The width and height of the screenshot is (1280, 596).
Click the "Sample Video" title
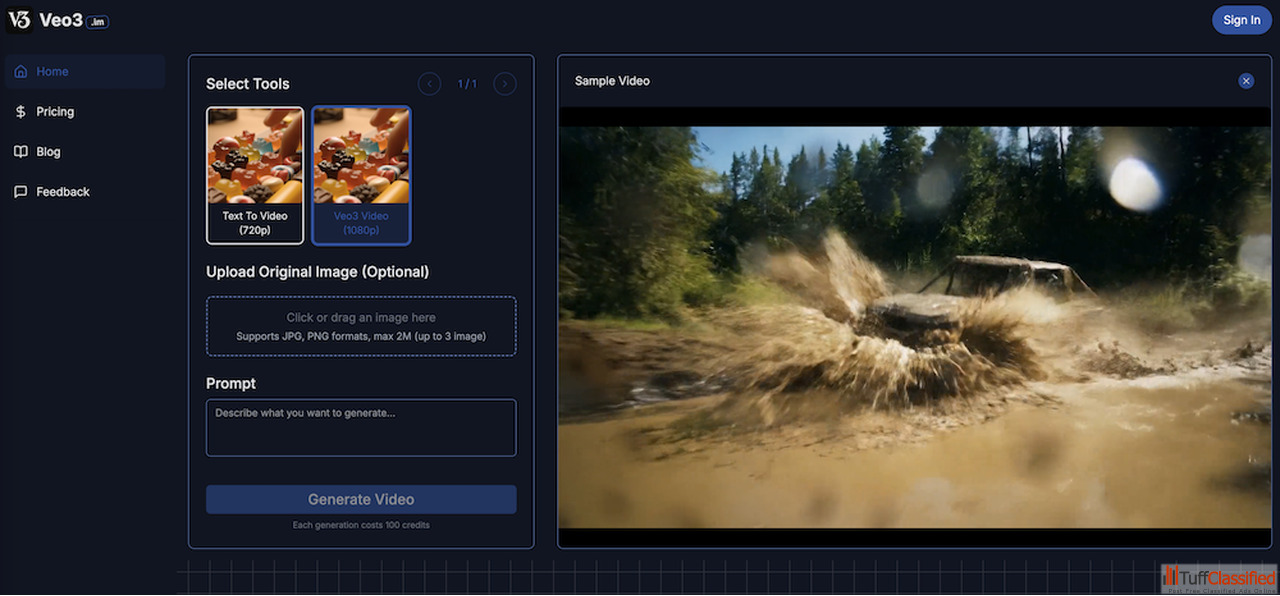pyautogui.click(x=612, y=81)
